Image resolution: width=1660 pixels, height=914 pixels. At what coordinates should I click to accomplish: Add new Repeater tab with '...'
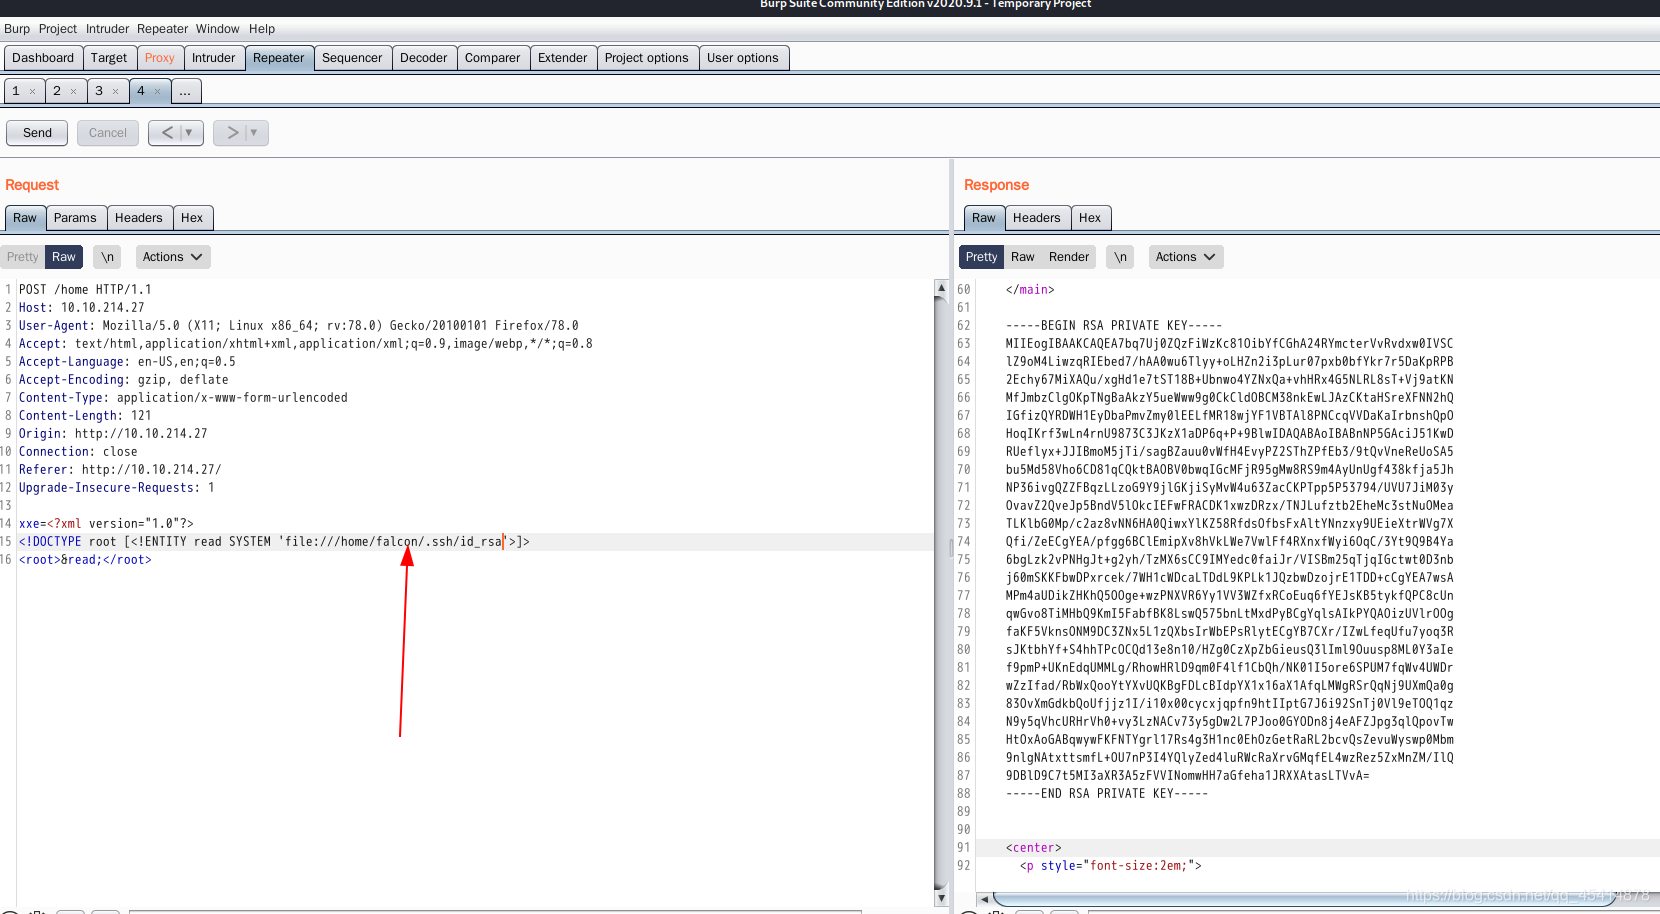click(x=186, y=91)
